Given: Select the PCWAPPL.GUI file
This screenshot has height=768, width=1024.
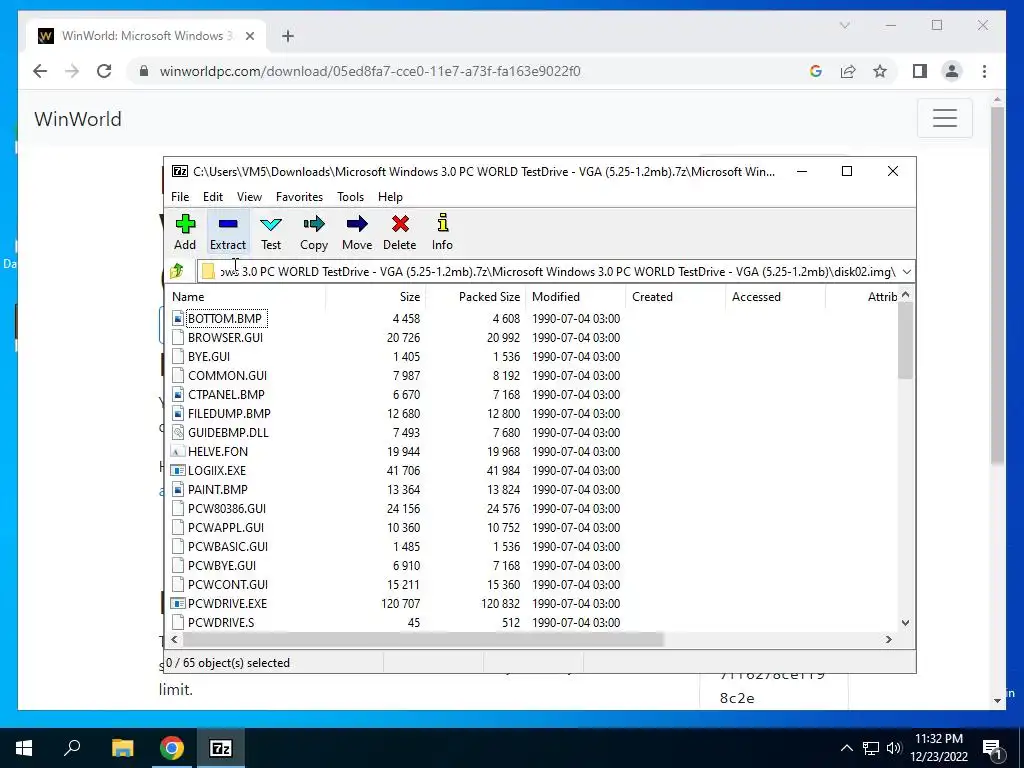Looking at the screenshot, I should (x=226, y=527).
